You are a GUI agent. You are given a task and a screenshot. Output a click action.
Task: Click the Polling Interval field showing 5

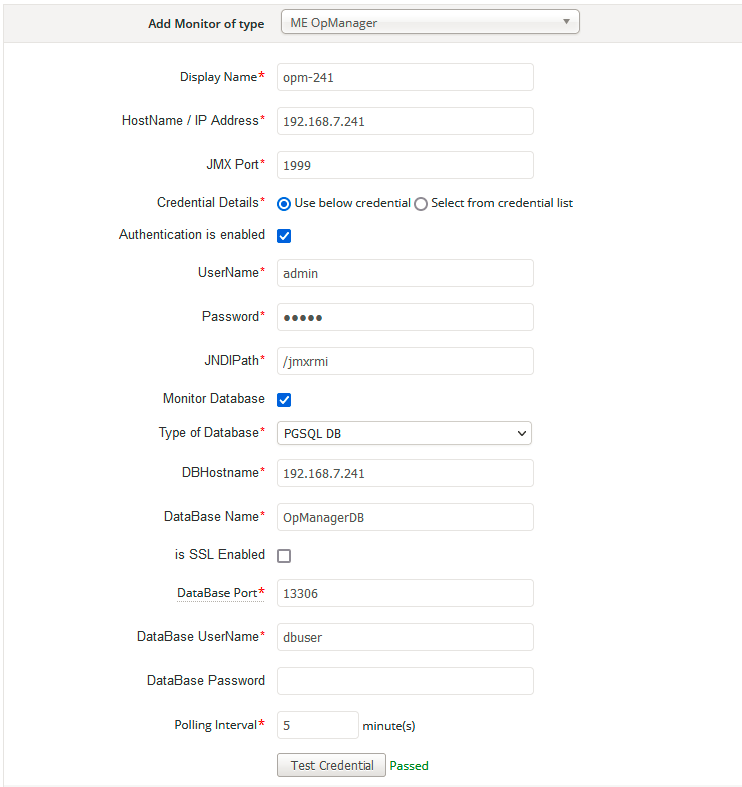click(x=318, y=725)
